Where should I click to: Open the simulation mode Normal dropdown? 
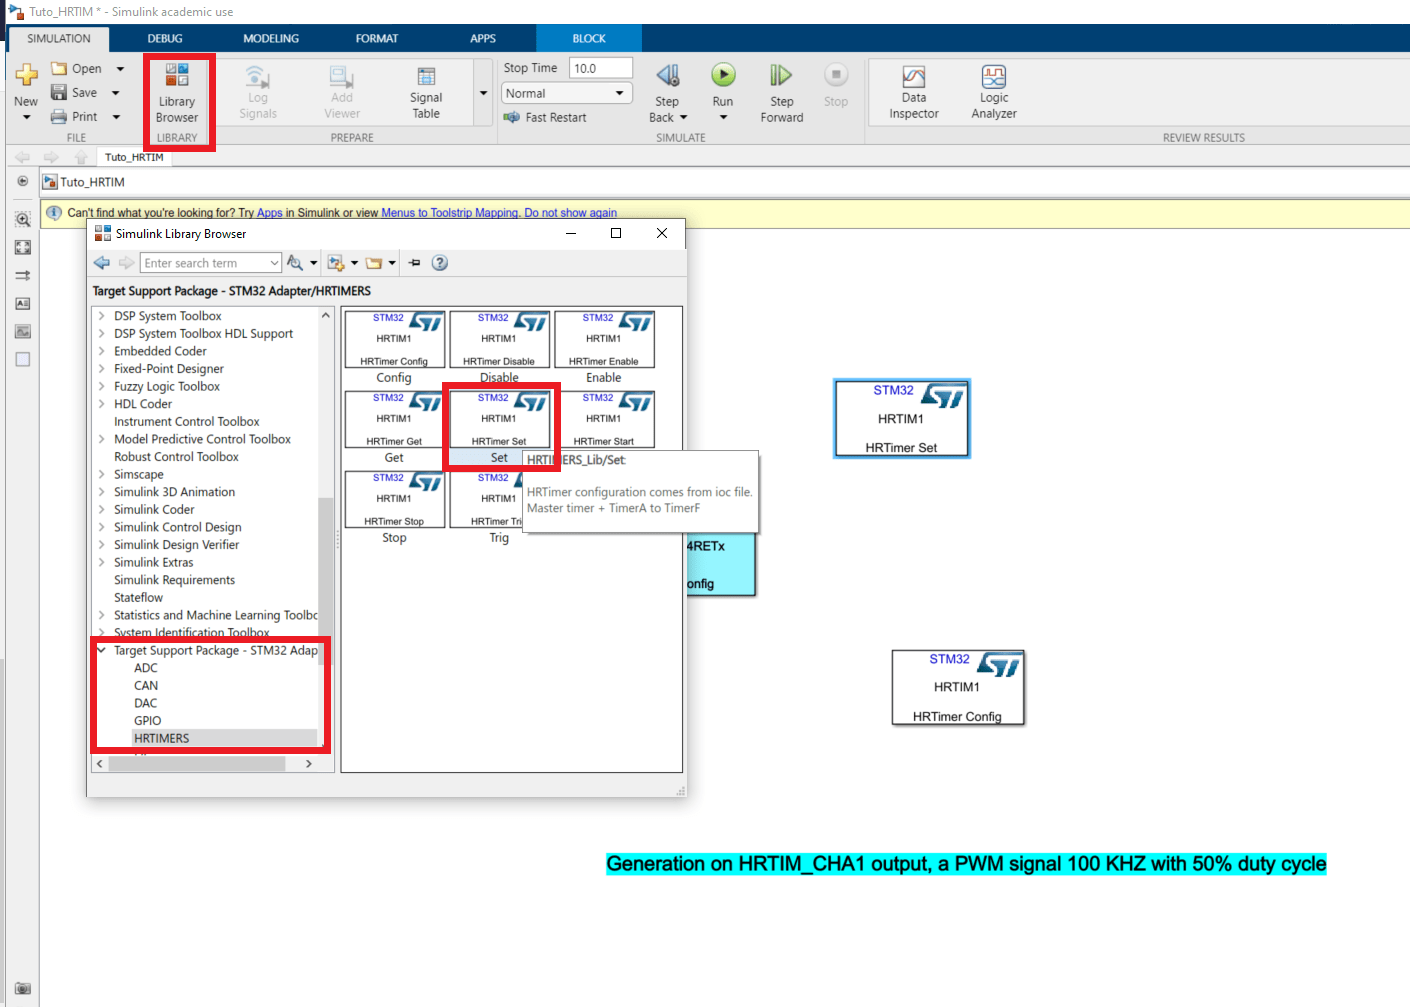[565, 93]
